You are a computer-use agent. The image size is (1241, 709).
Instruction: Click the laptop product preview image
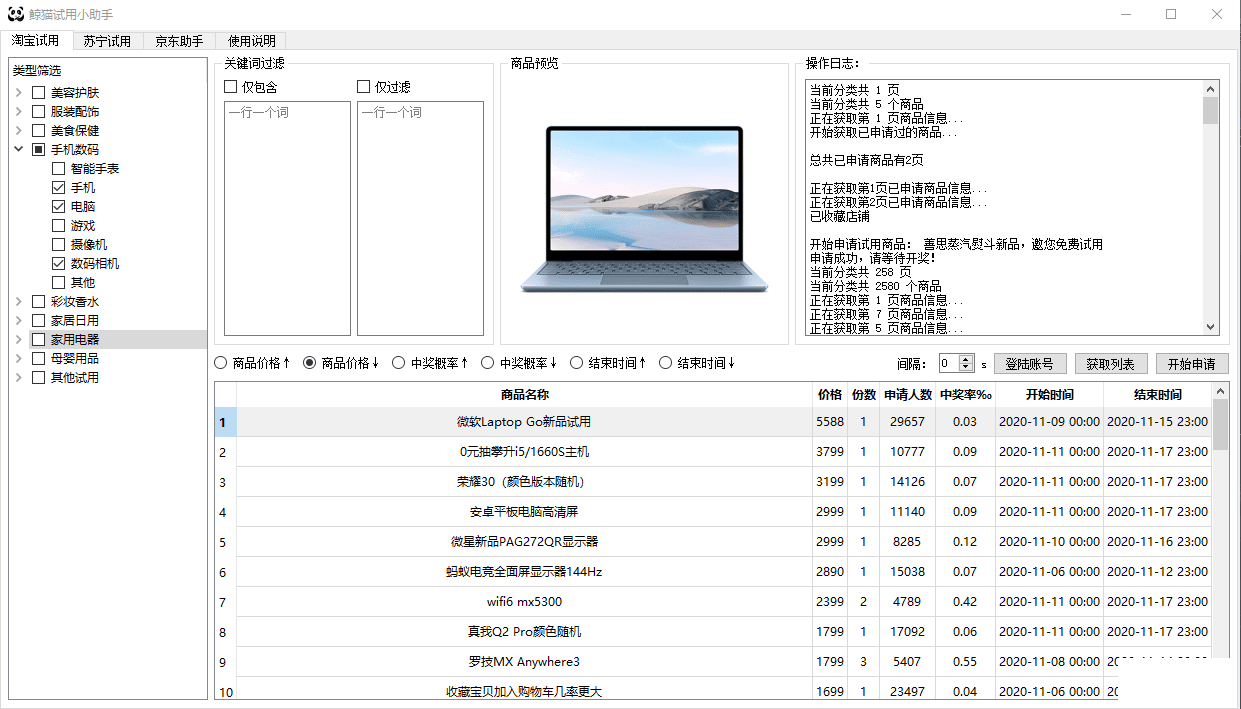click(645, 209)
